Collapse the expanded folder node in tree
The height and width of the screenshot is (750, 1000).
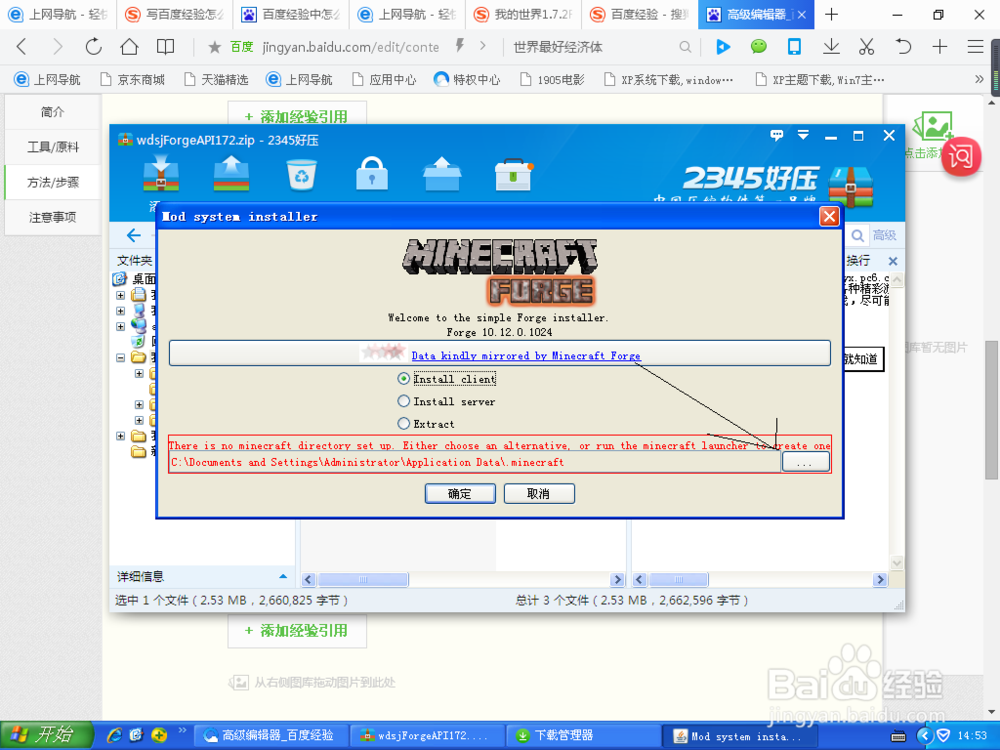coord(121,358)
